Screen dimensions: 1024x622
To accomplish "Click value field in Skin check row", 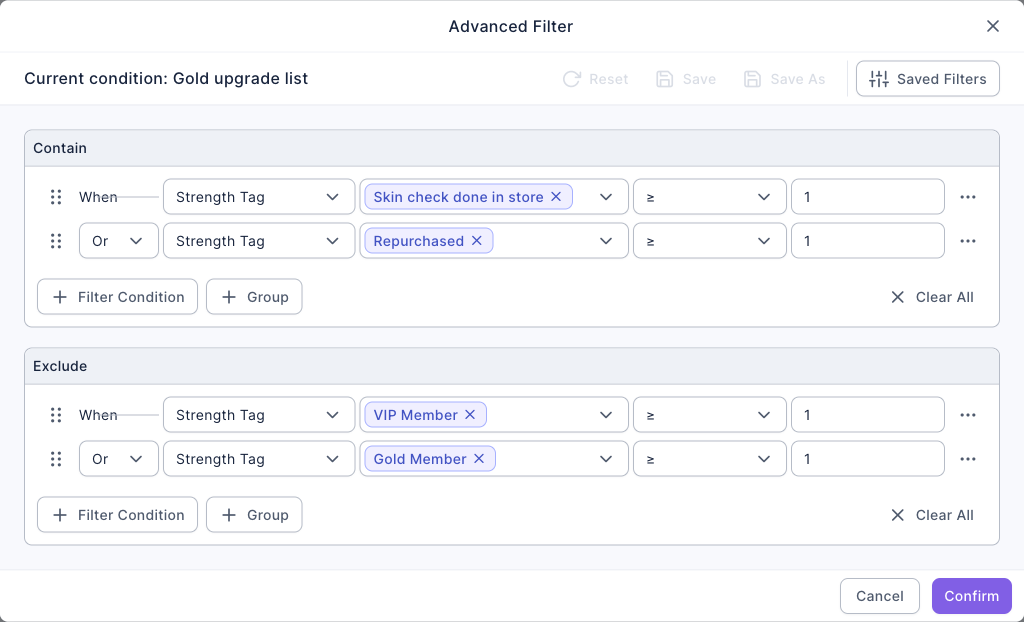I will click(868, 197).
